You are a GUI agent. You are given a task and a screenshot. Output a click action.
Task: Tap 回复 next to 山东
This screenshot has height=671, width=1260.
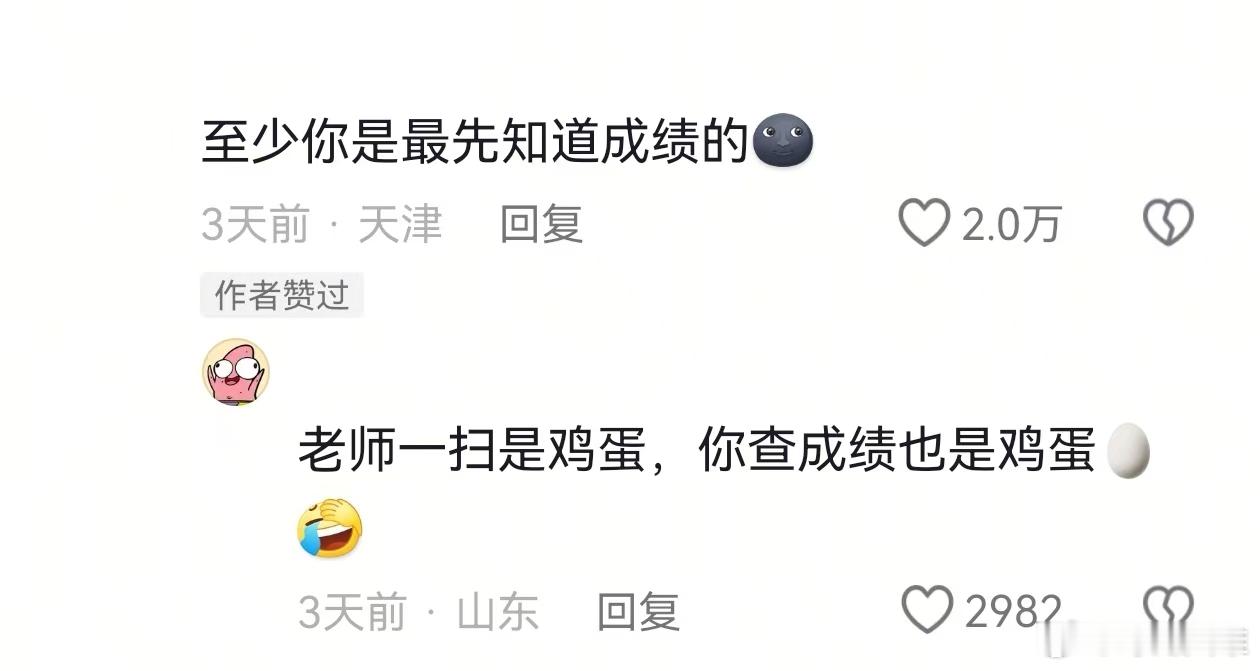(638, 611)
